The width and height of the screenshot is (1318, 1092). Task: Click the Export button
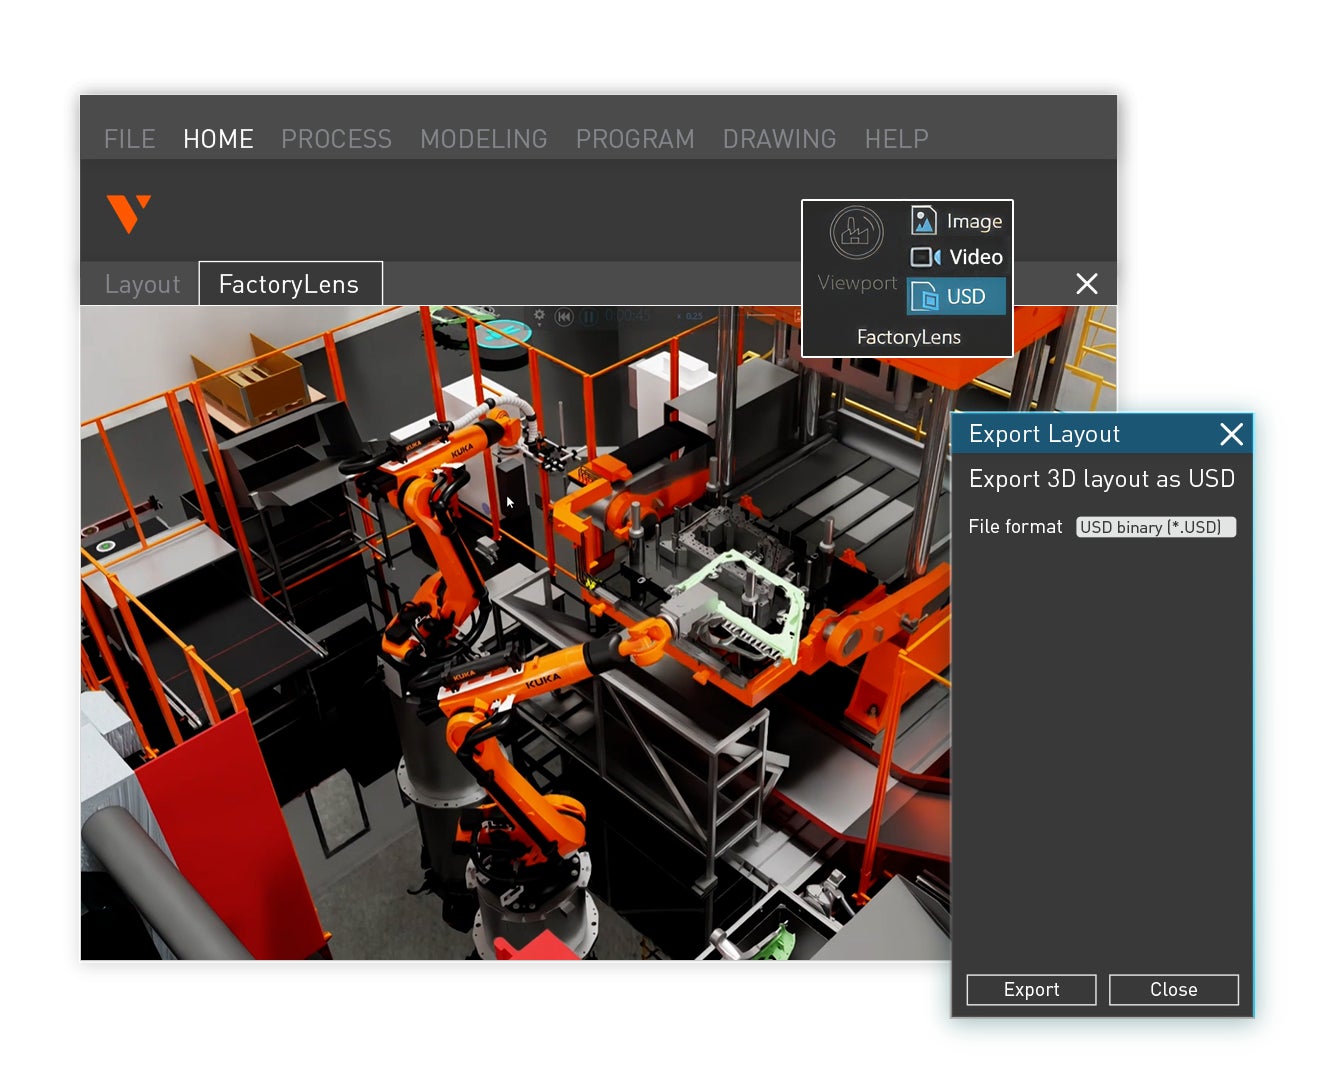pos(1031,989)
